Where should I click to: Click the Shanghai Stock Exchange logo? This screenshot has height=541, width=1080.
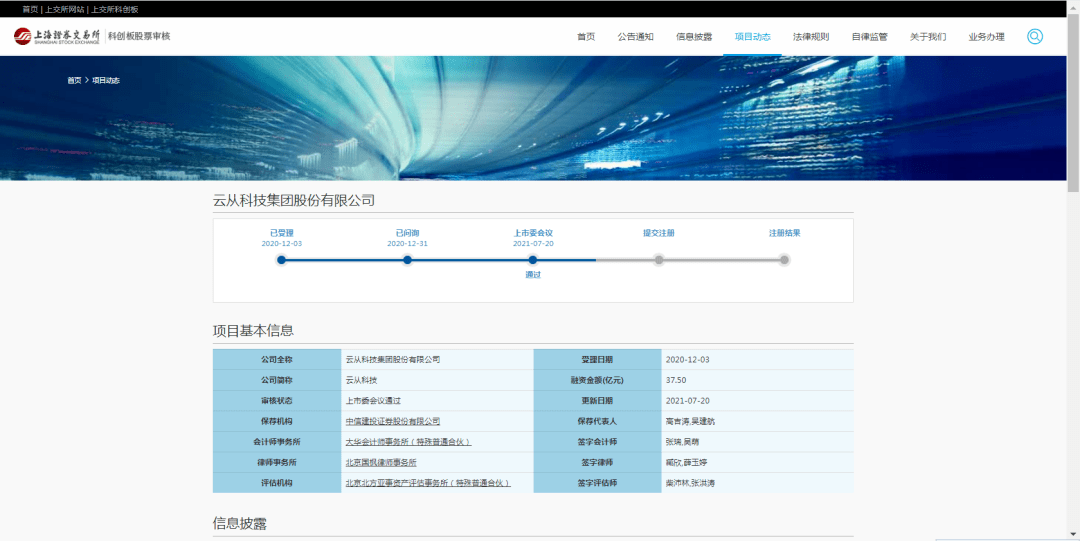tap(57, 37)
